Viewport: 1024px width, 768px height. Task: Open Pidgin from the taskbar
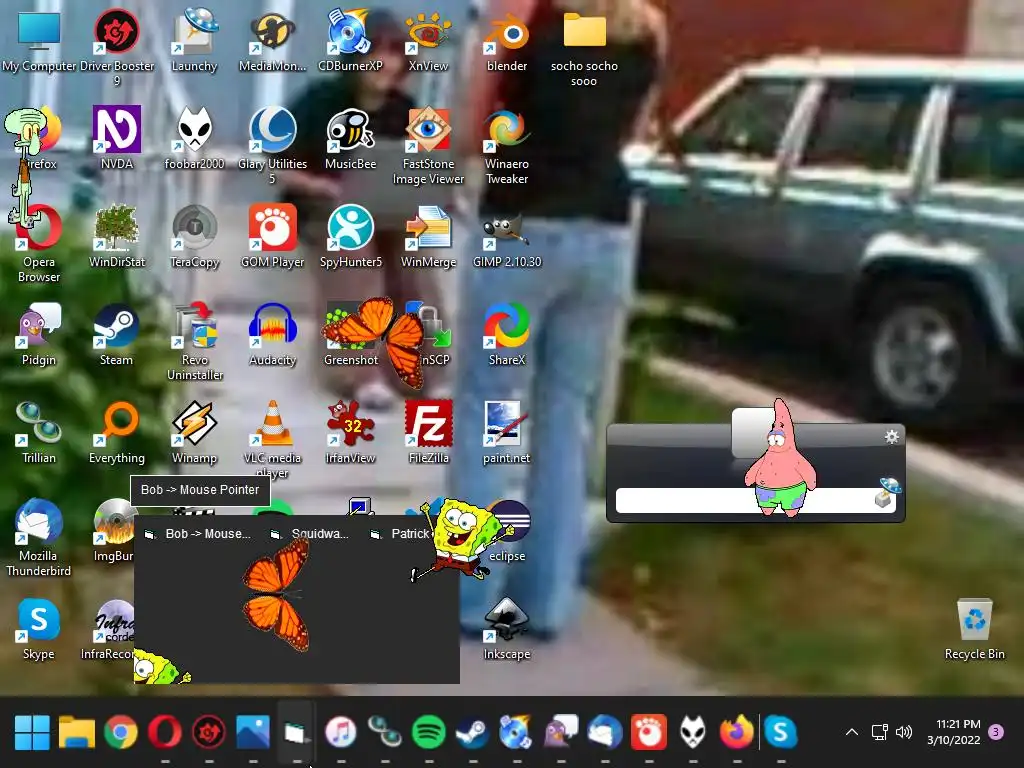[561, 732]
